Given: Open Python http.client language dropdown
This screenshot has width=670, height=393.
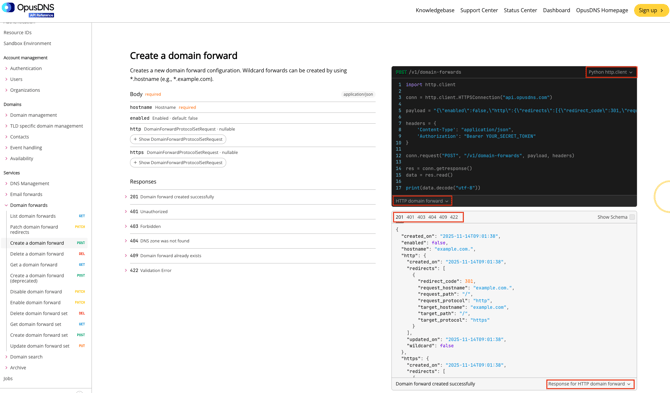Looking at the screenshot, I should [611, 72].
